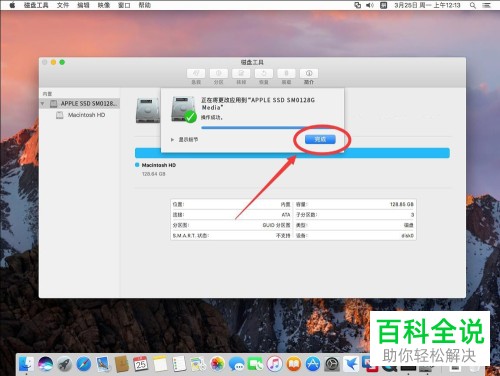Open iTunes from the dock

point(274,364)
